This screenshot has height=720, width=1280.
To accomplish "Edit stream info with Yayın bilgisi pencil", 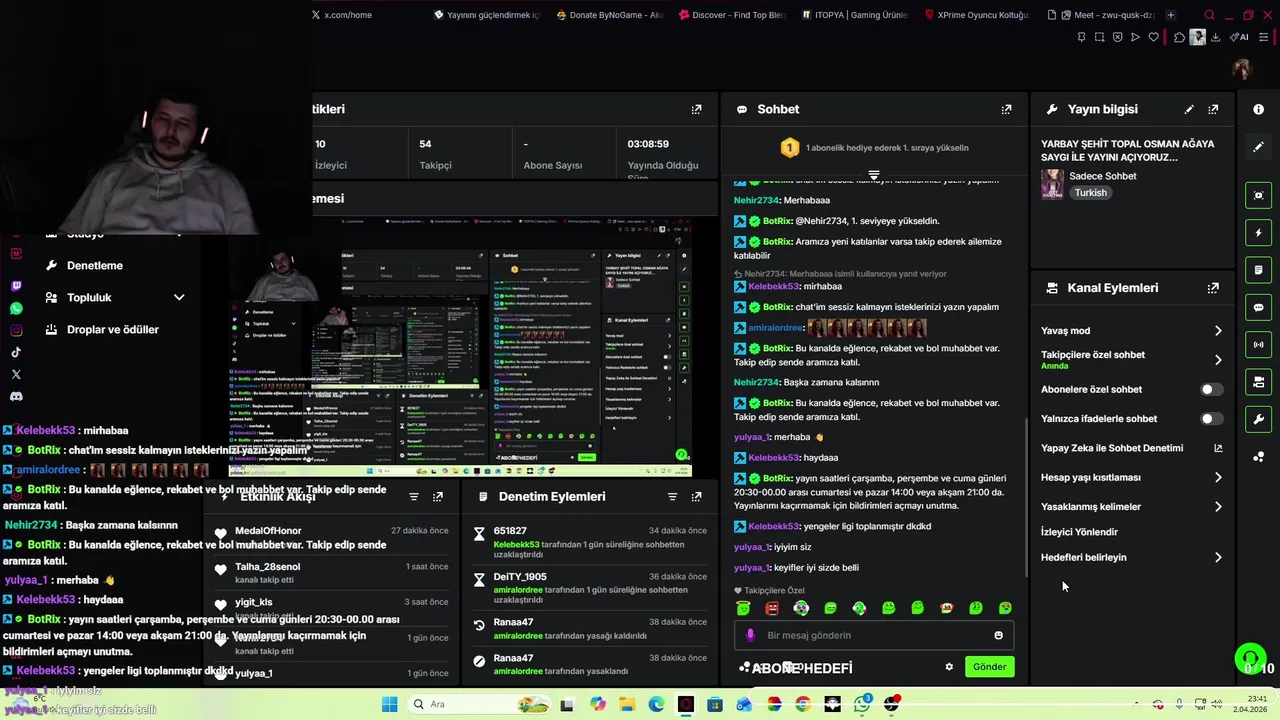I will point(1189,109).
